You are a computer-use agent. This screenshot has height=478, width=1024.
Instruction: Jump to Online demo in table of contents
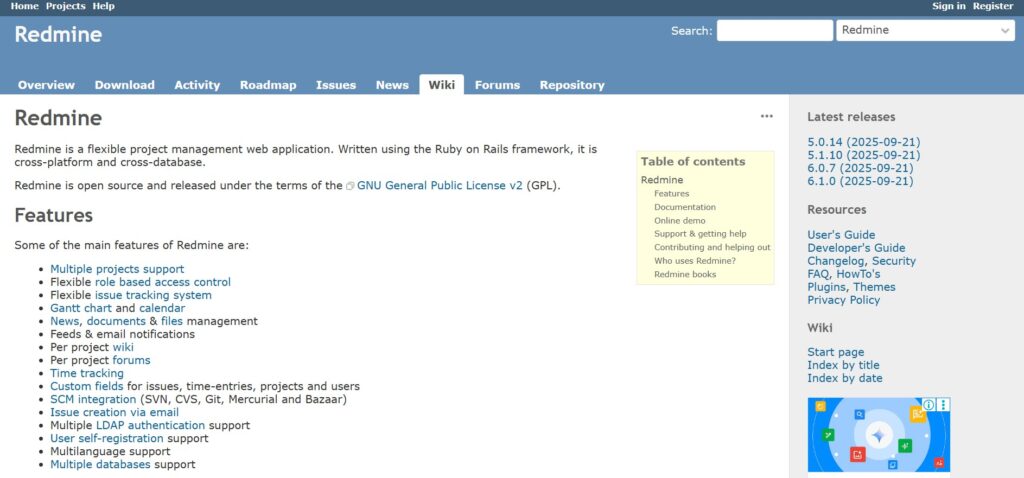(680, 221)
